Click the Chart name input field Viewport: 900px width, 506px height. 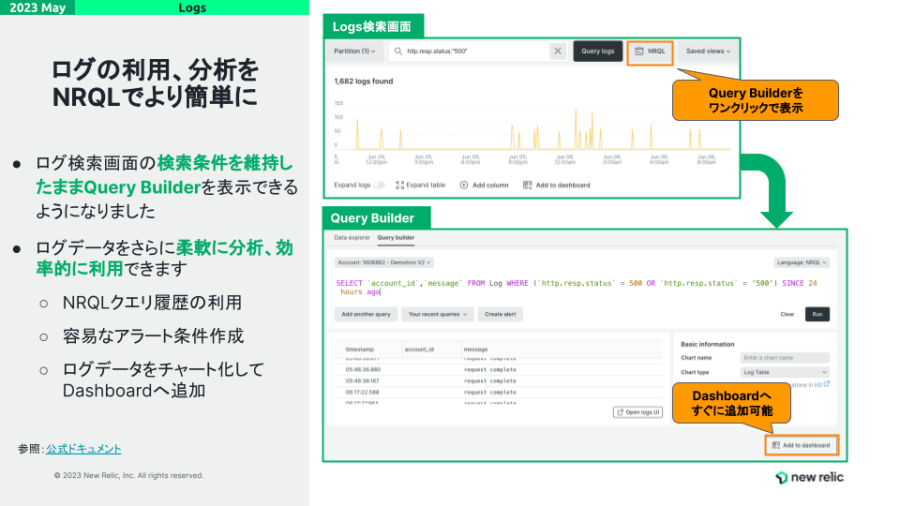tap(785, 357)
